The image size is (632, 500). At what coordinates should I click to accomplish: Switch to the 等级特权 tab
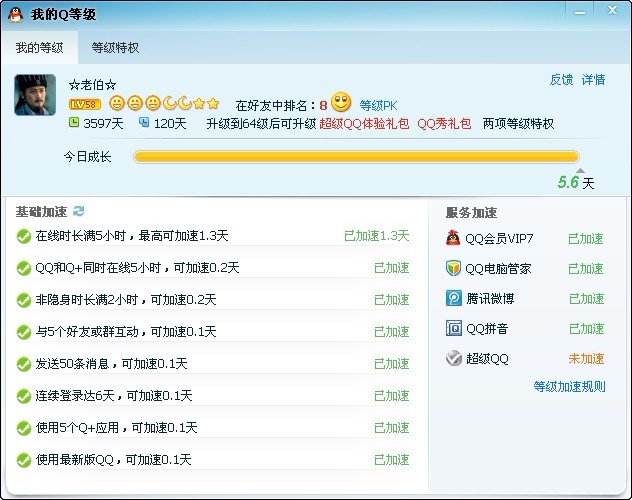(115, 48)
